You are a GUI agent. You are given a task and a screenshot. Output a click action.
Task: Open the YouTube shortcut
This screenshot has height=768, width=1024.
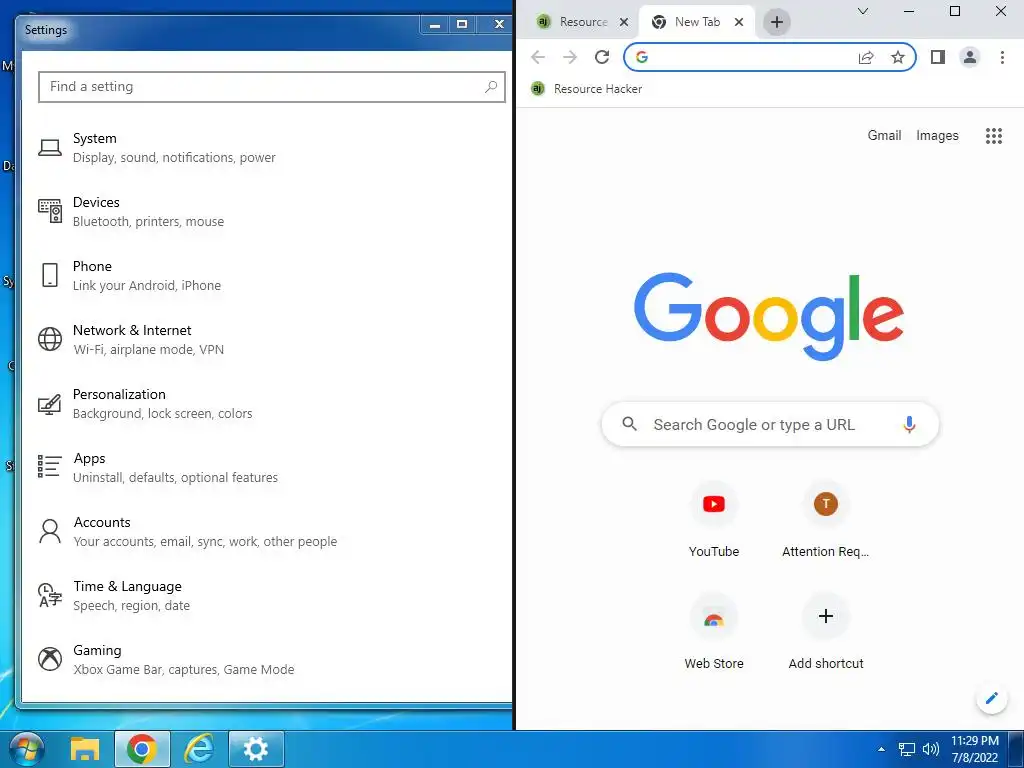714,521
